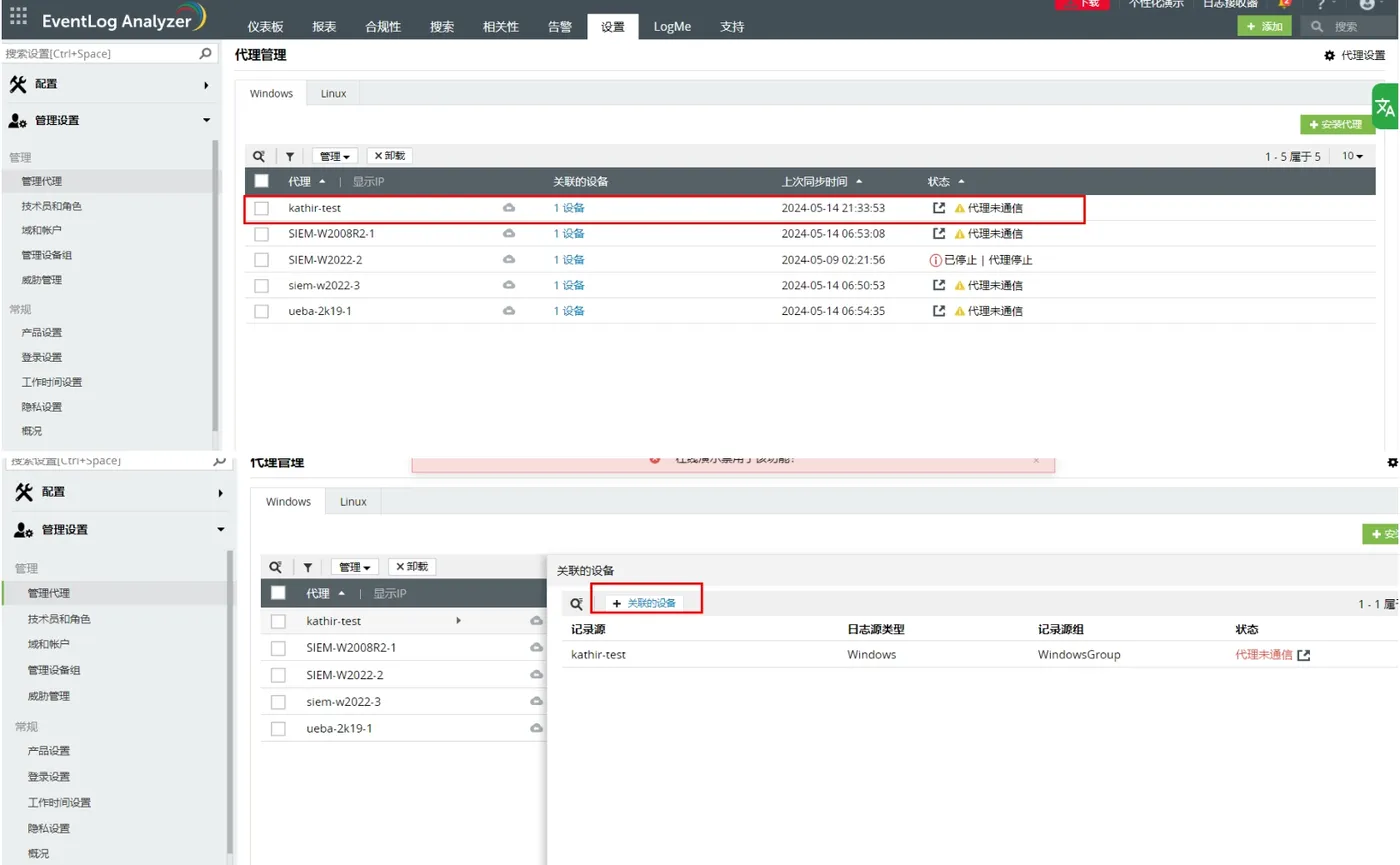Click the 显示IP link in top table header

[368, 182]
